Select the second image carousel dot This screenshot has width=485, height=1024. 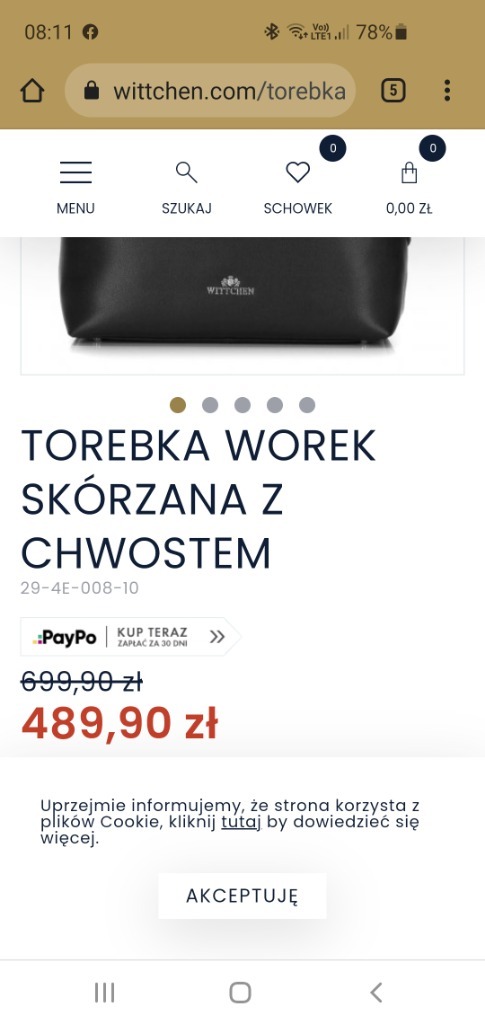[x=210, y=405]
